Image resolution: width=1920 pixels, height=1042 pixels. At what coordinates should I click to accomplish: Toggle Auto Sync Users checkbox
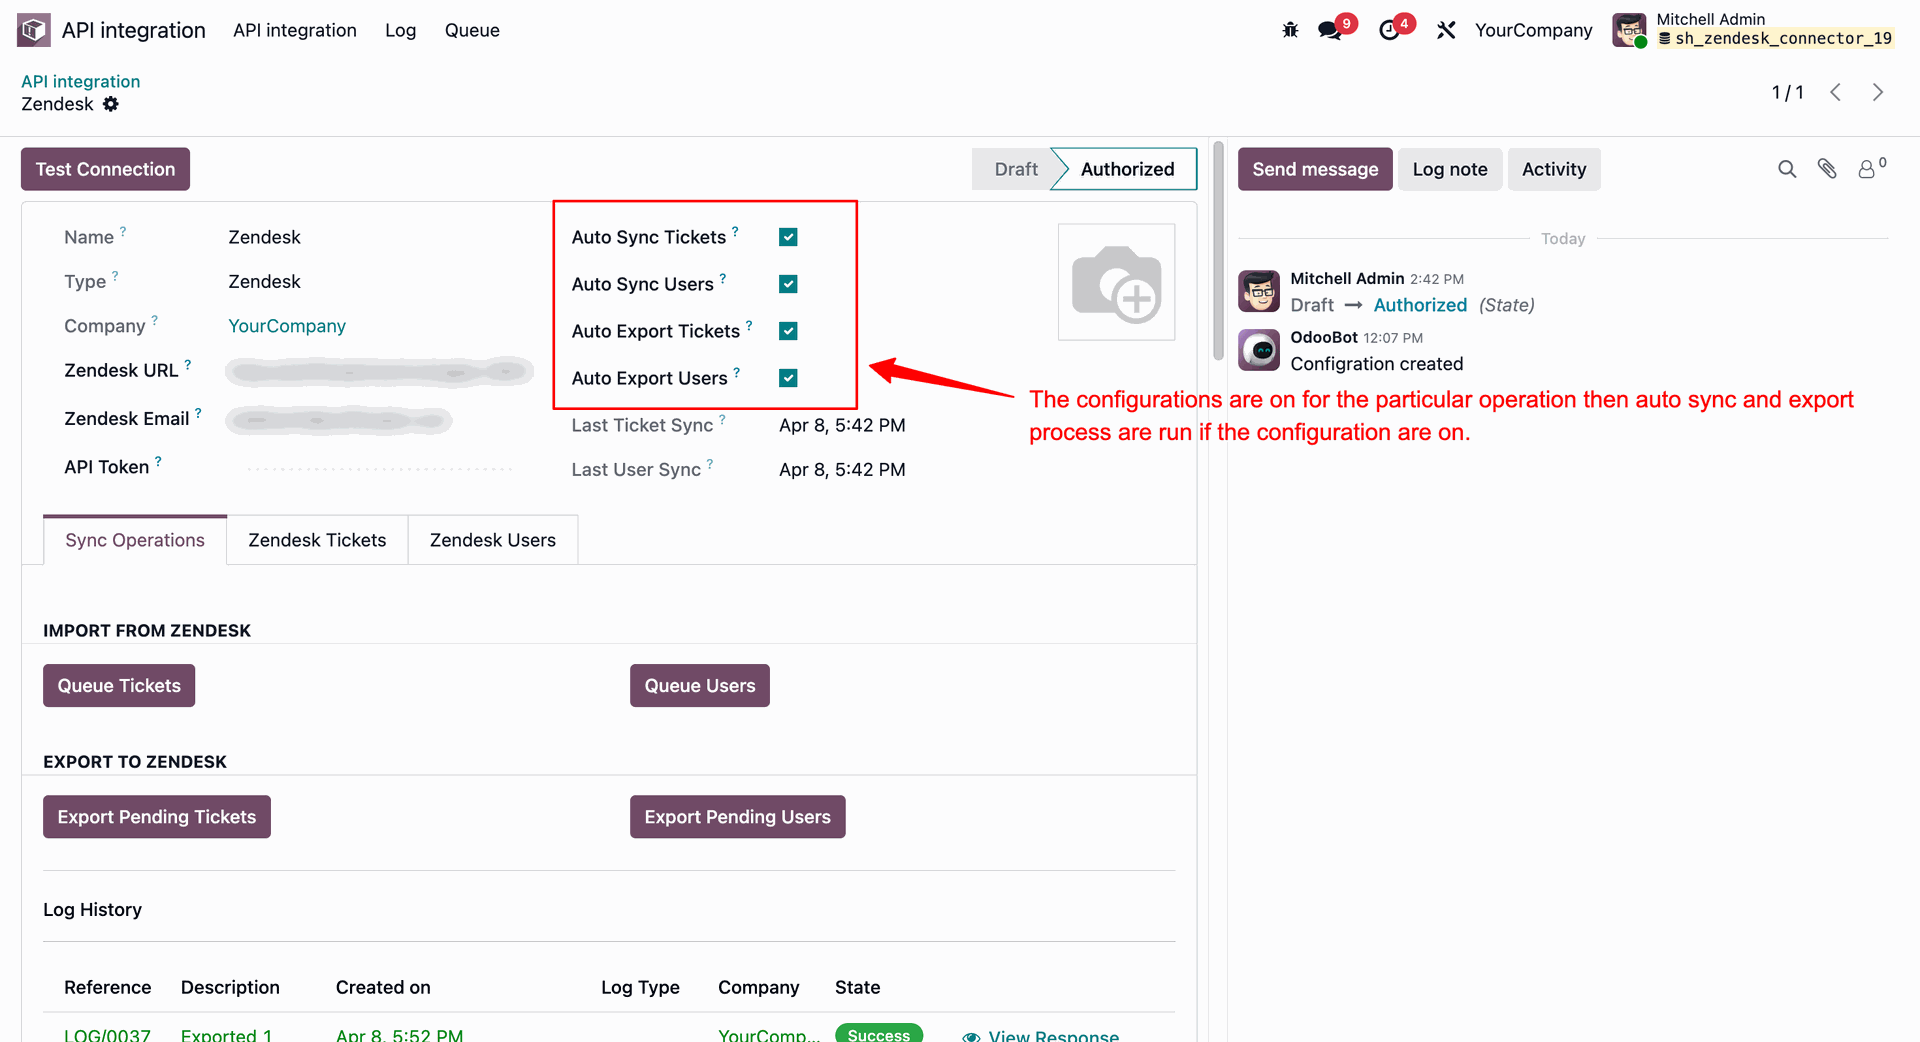(x=788, y=284)
